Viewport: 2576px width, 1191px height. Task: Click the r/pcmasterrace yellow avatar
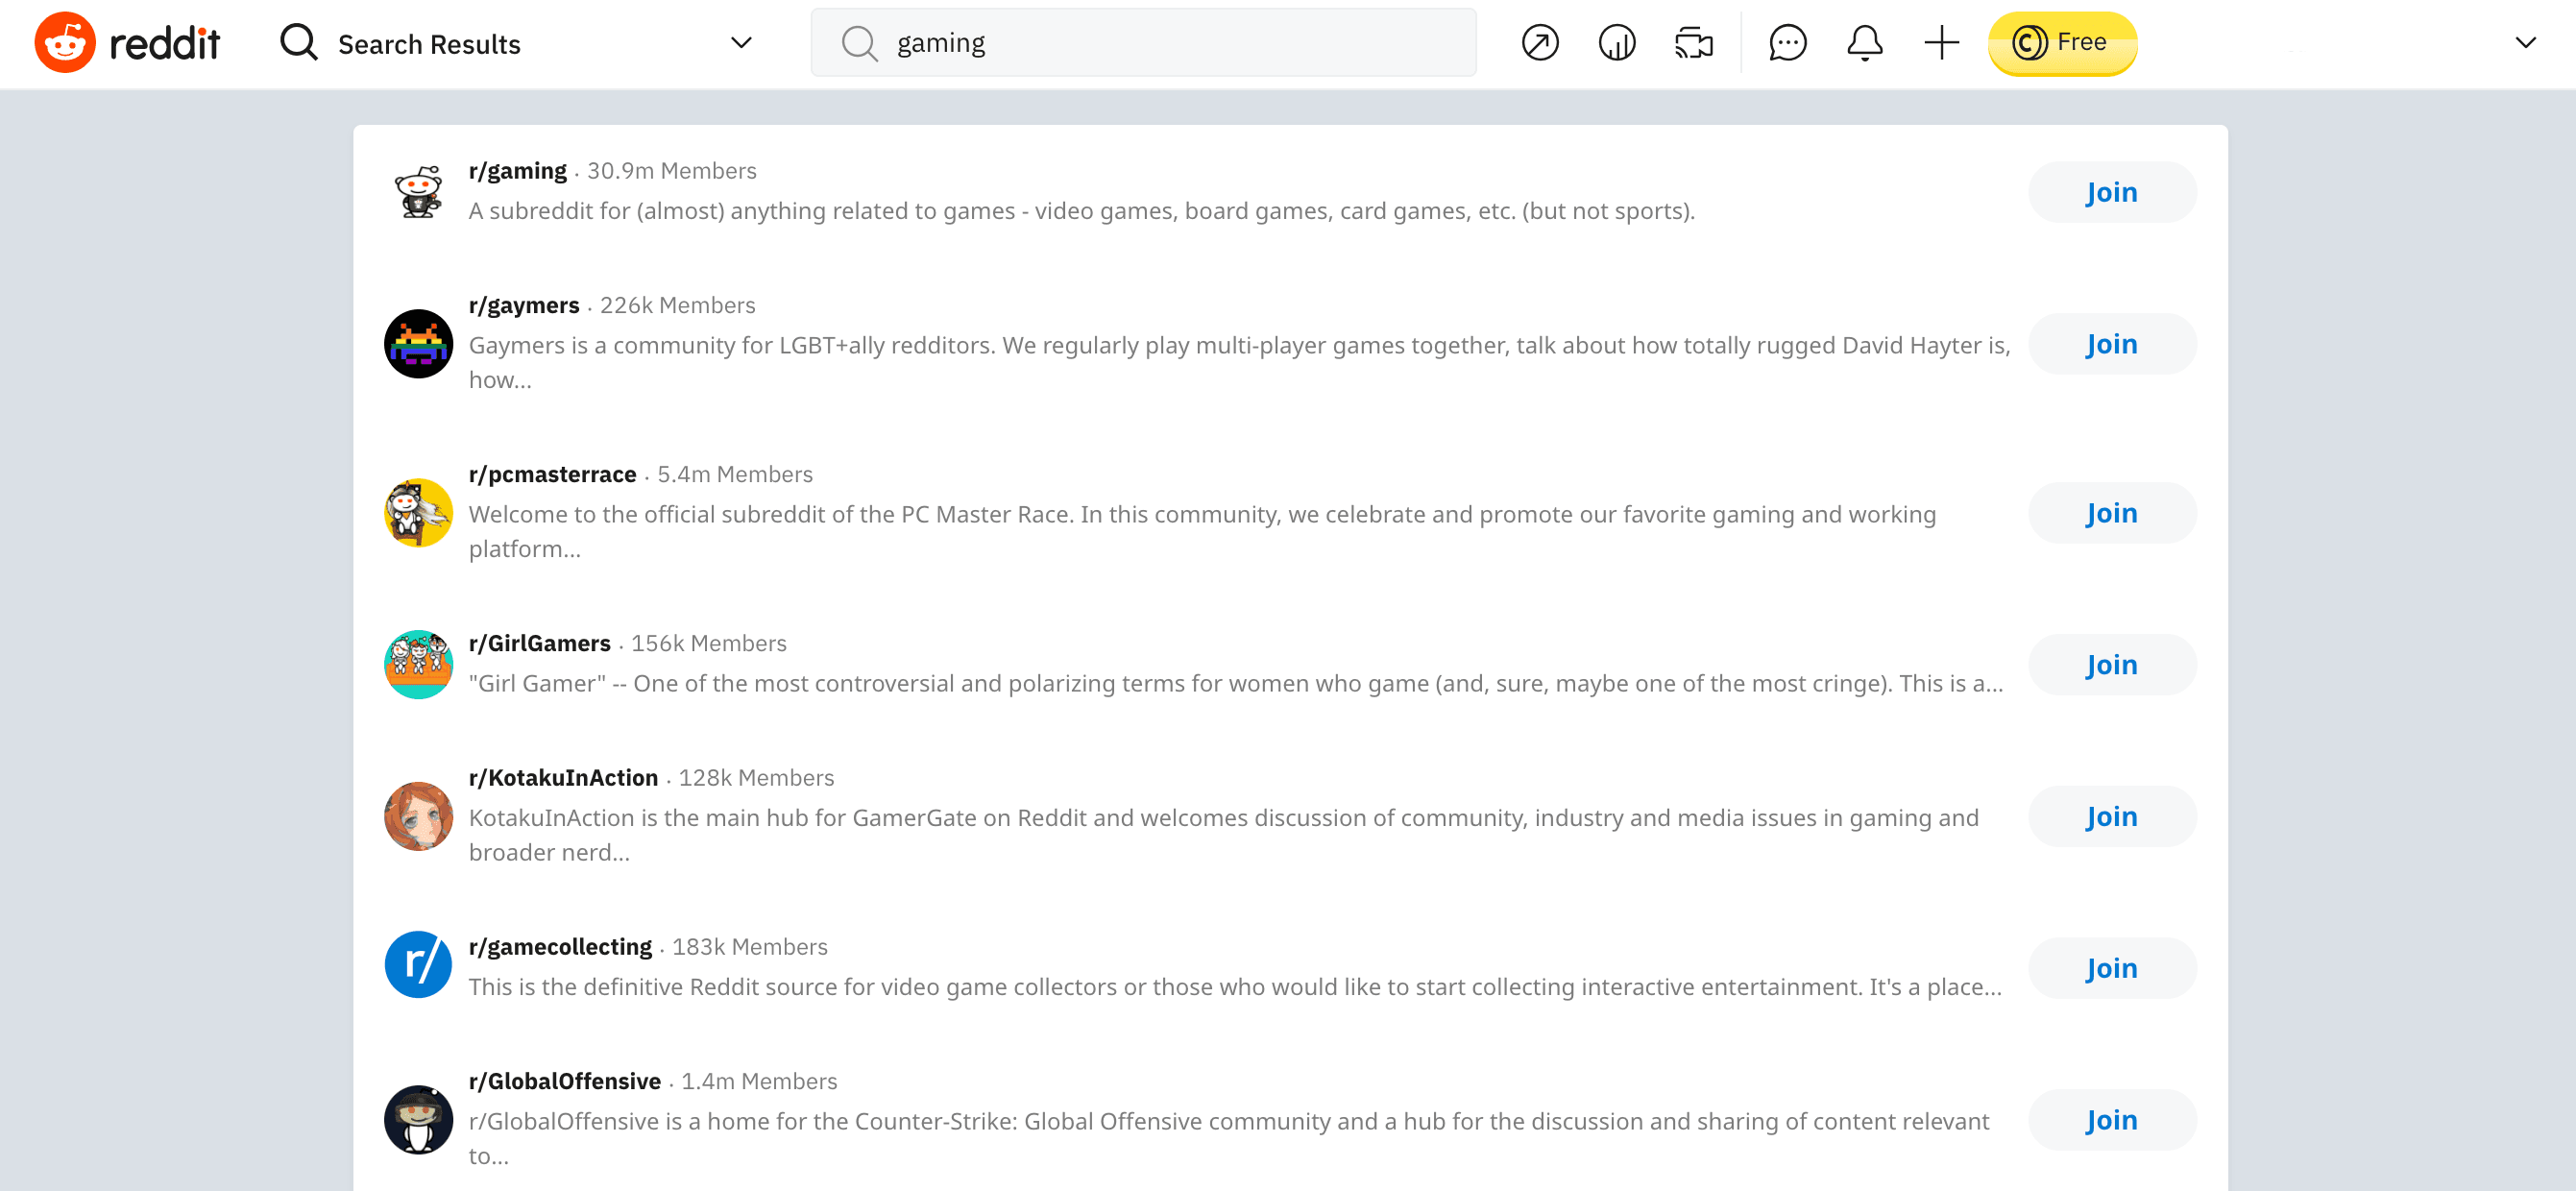[418, 513]
